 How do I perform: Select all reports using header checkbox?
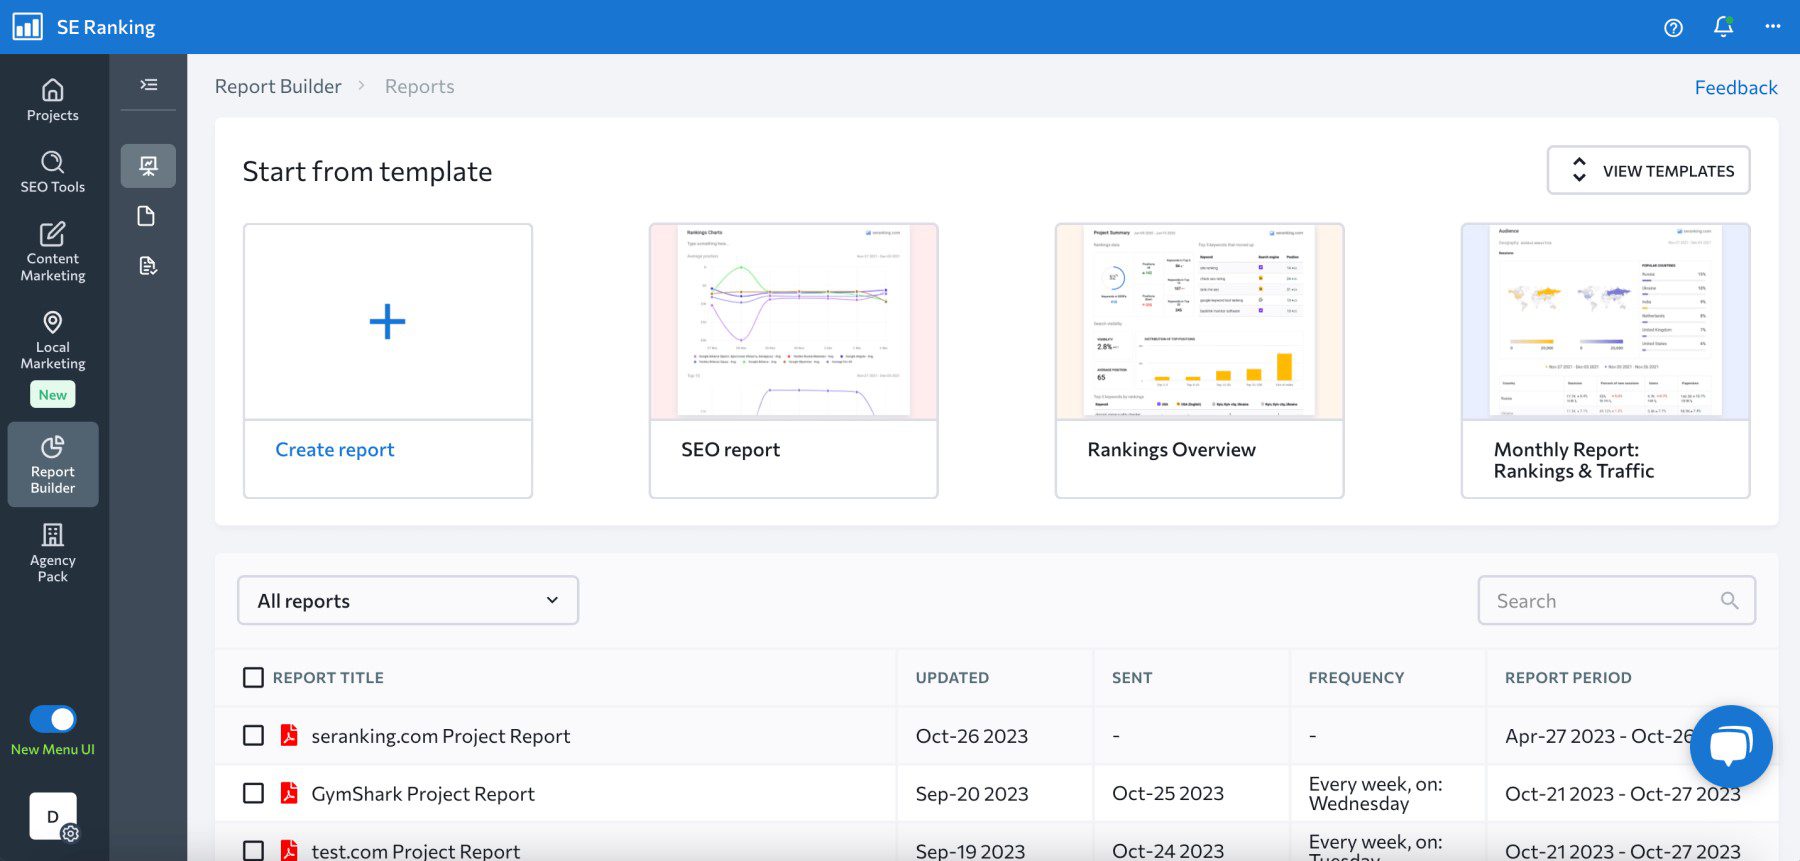(x=254, y=678)
